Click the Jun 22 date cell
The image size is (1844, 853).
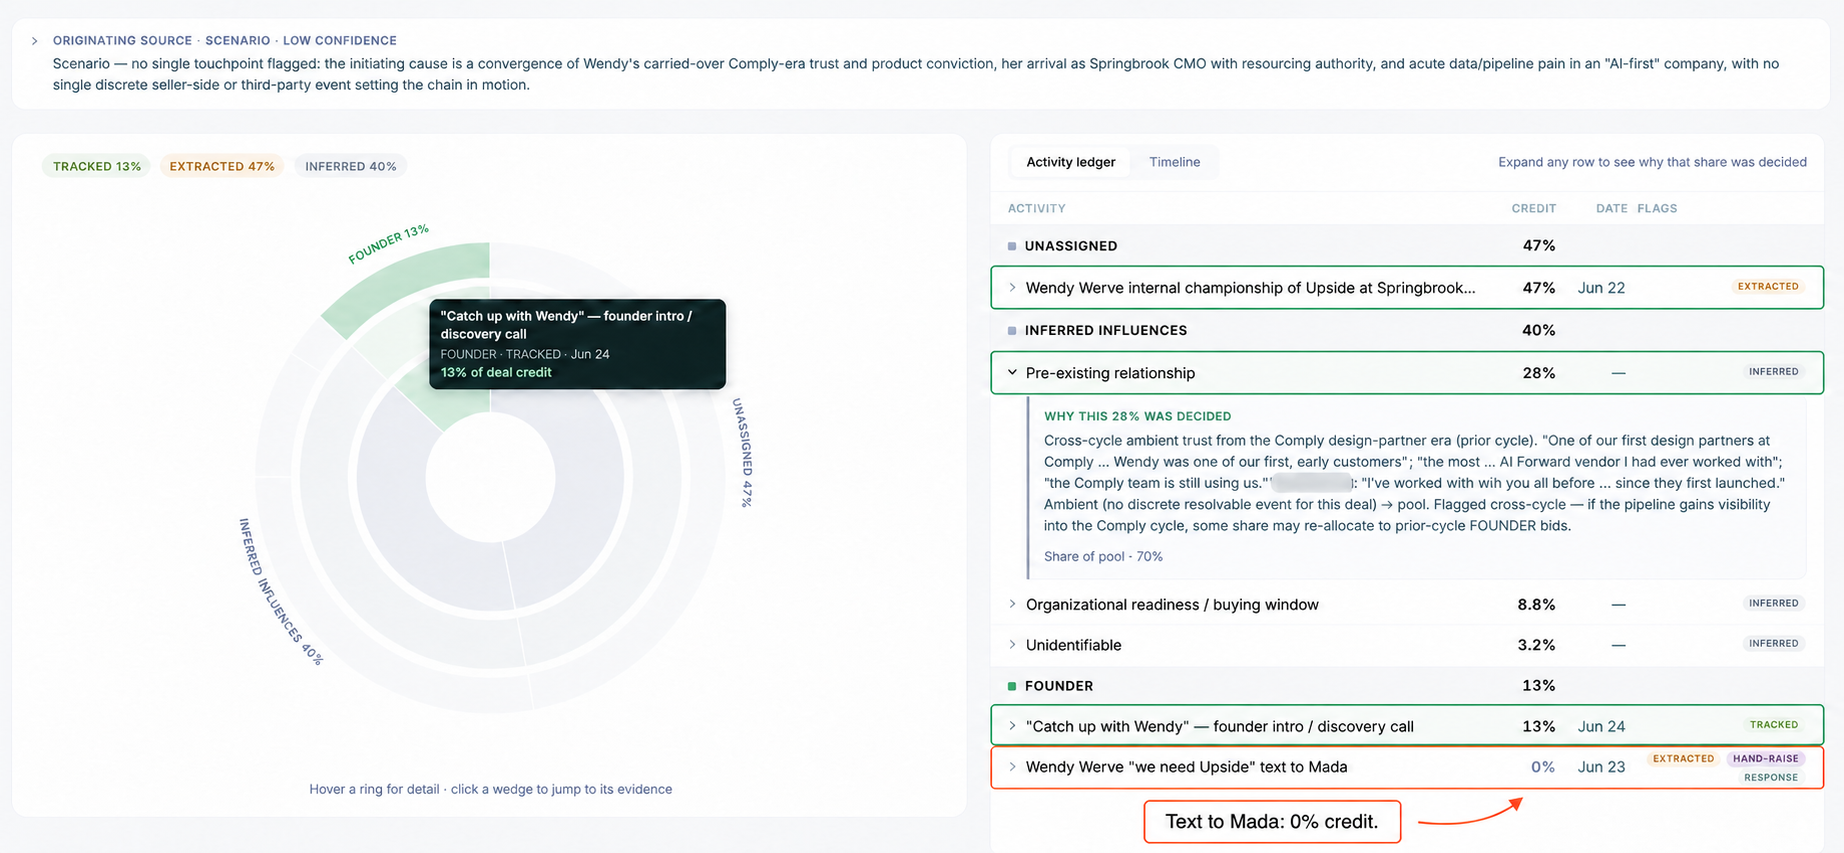tap(1601, 288)
